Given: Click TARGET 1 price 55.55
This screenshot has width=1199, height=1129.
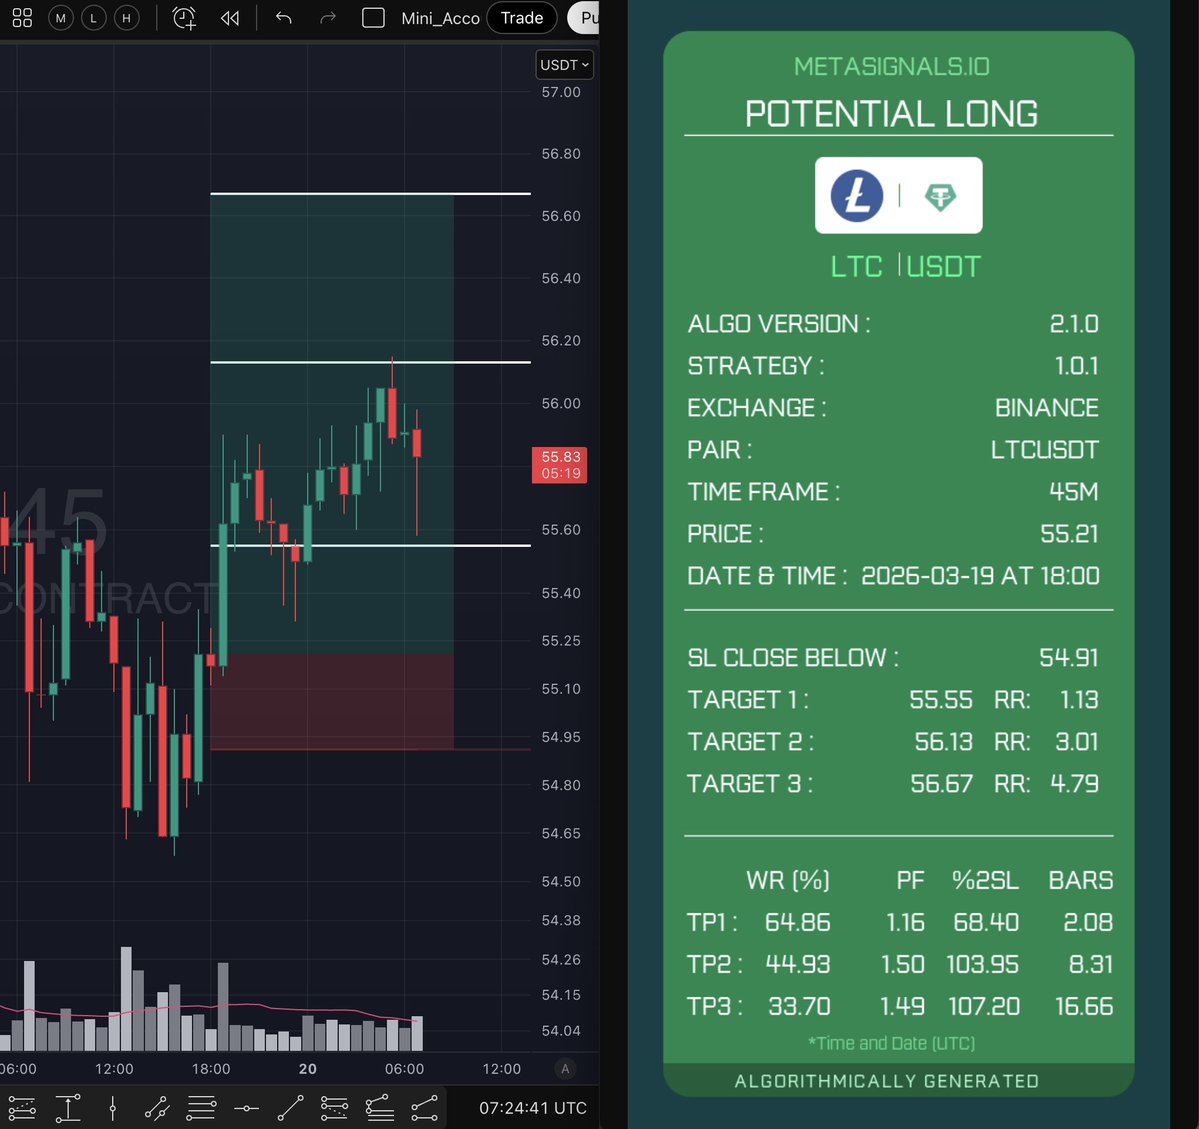Looking at the screenshot, I should (x=941, y=700).
